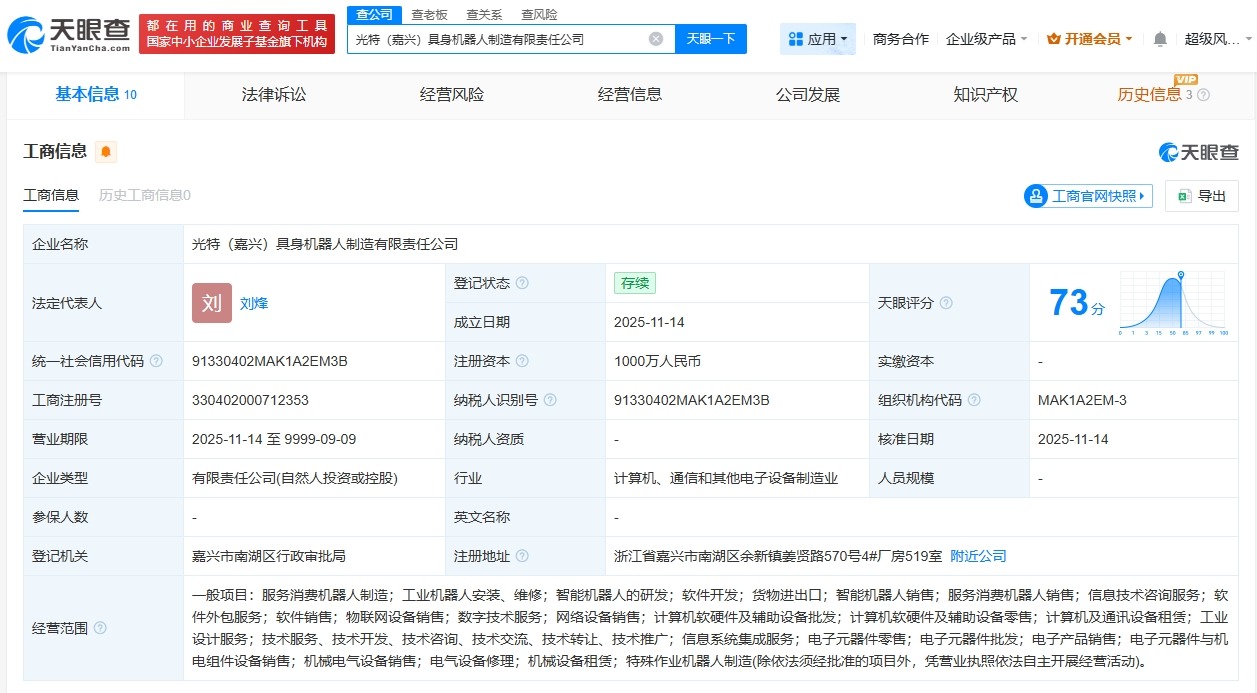Click the Tianyancha logo icon

(x=27, y=32)
